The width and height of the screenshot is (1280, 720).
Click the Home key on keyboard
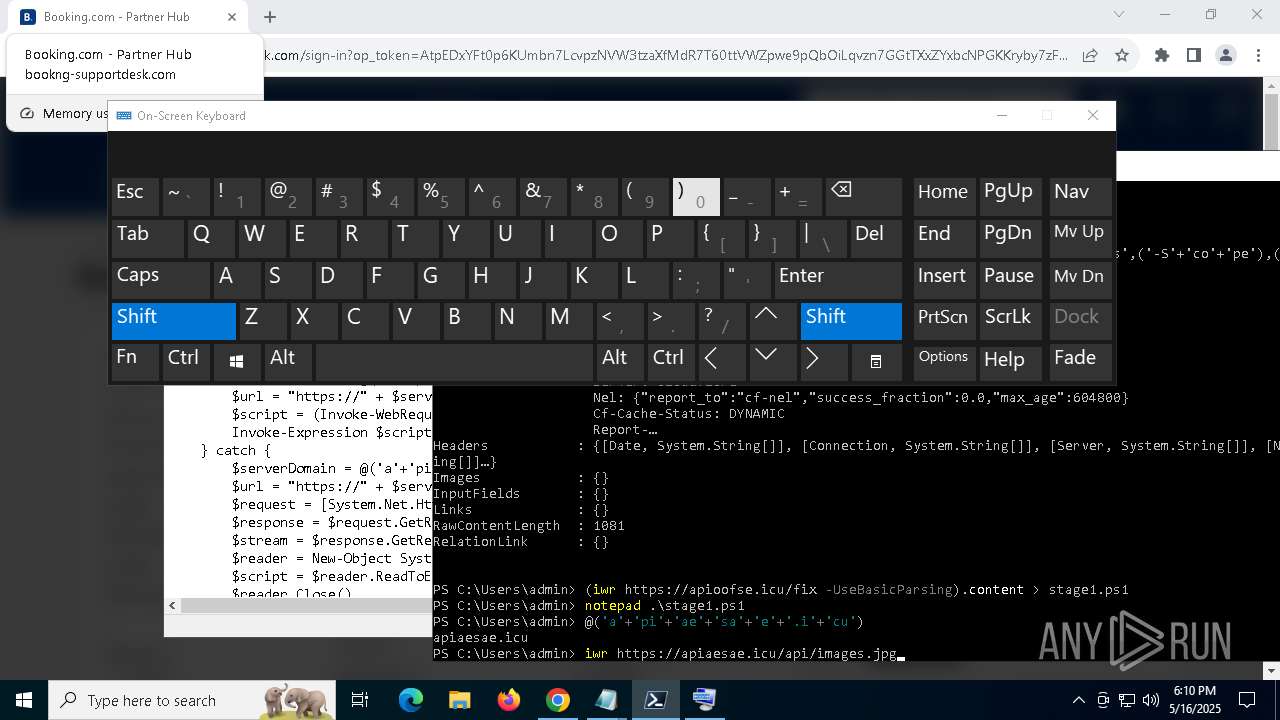point(944,196)
